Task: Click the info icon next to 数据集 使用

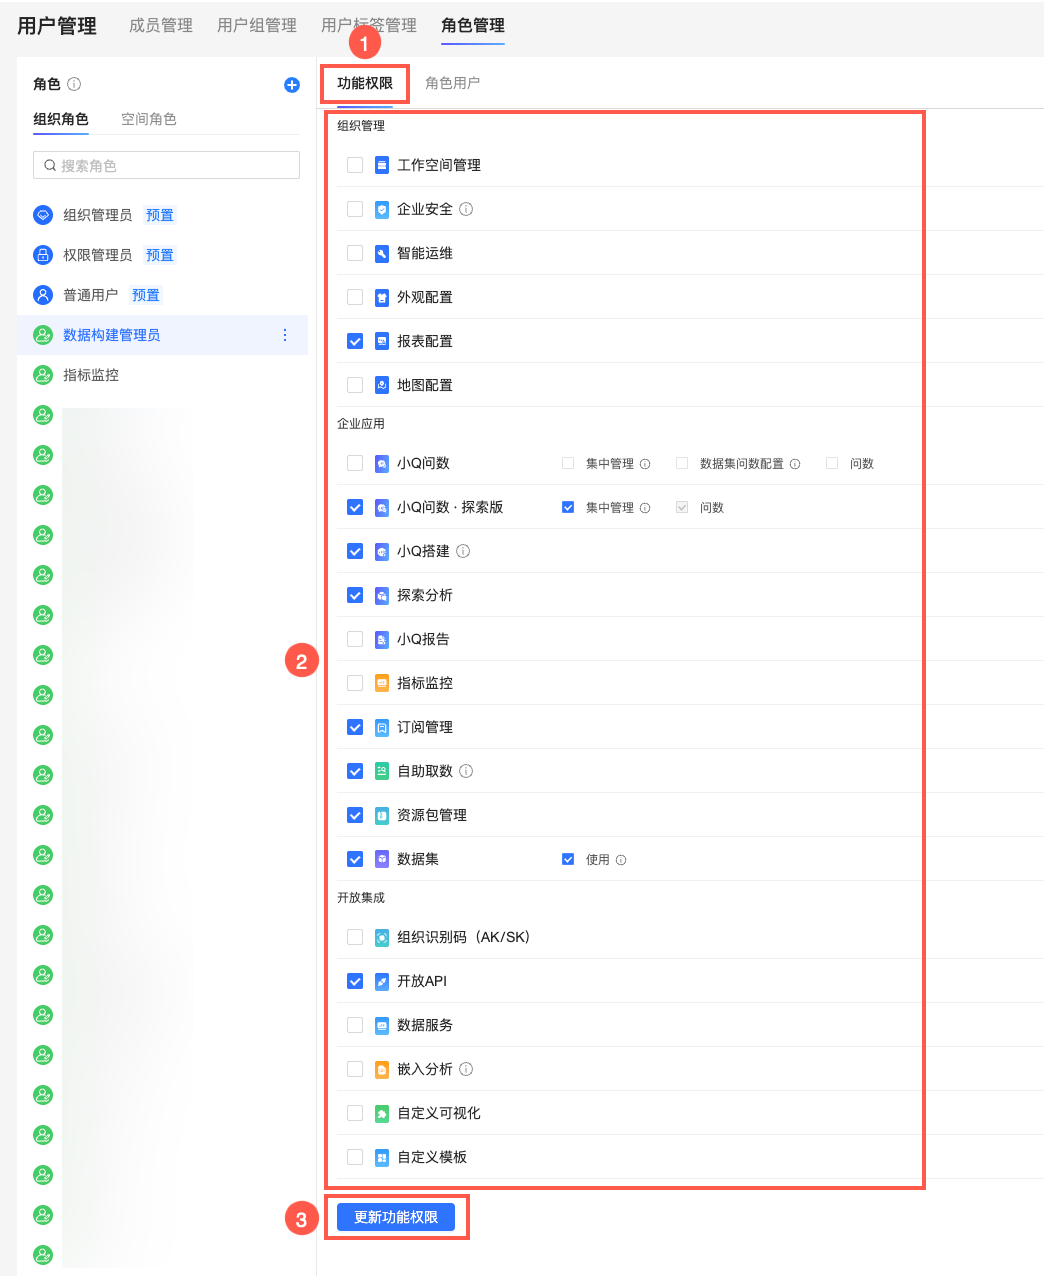Action: 621,860
